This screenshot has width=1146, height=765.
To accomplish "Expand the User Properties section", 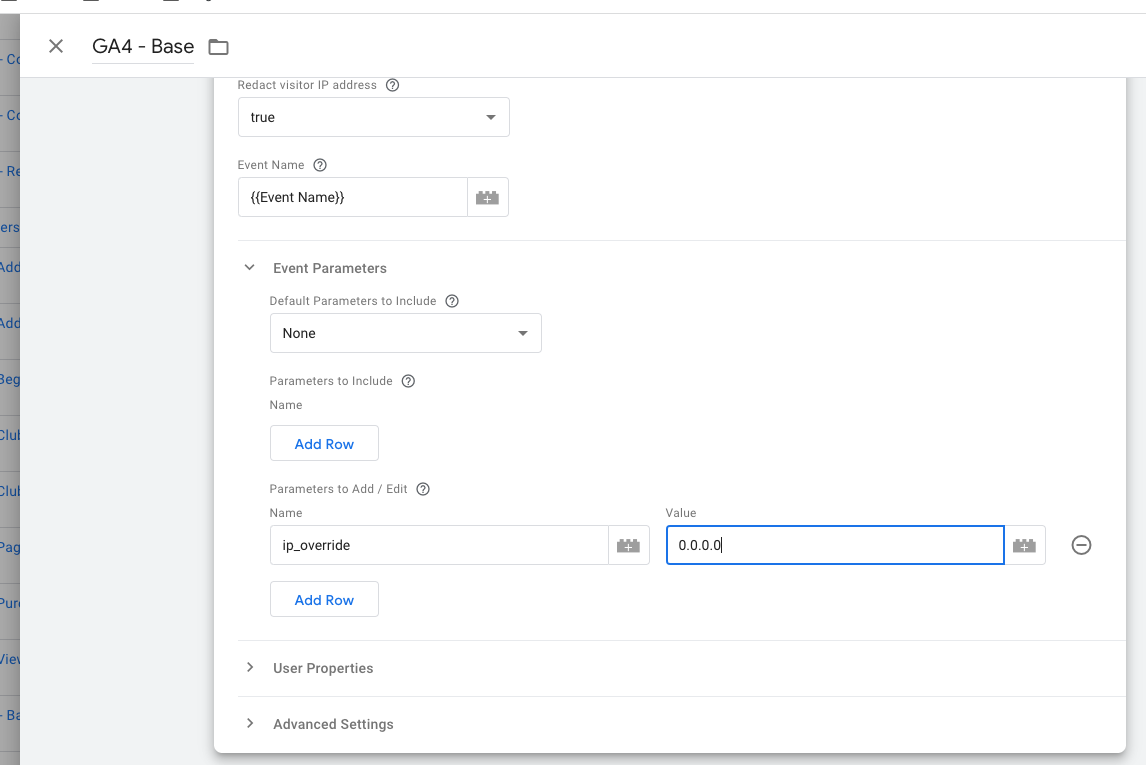I will point(250,668).
